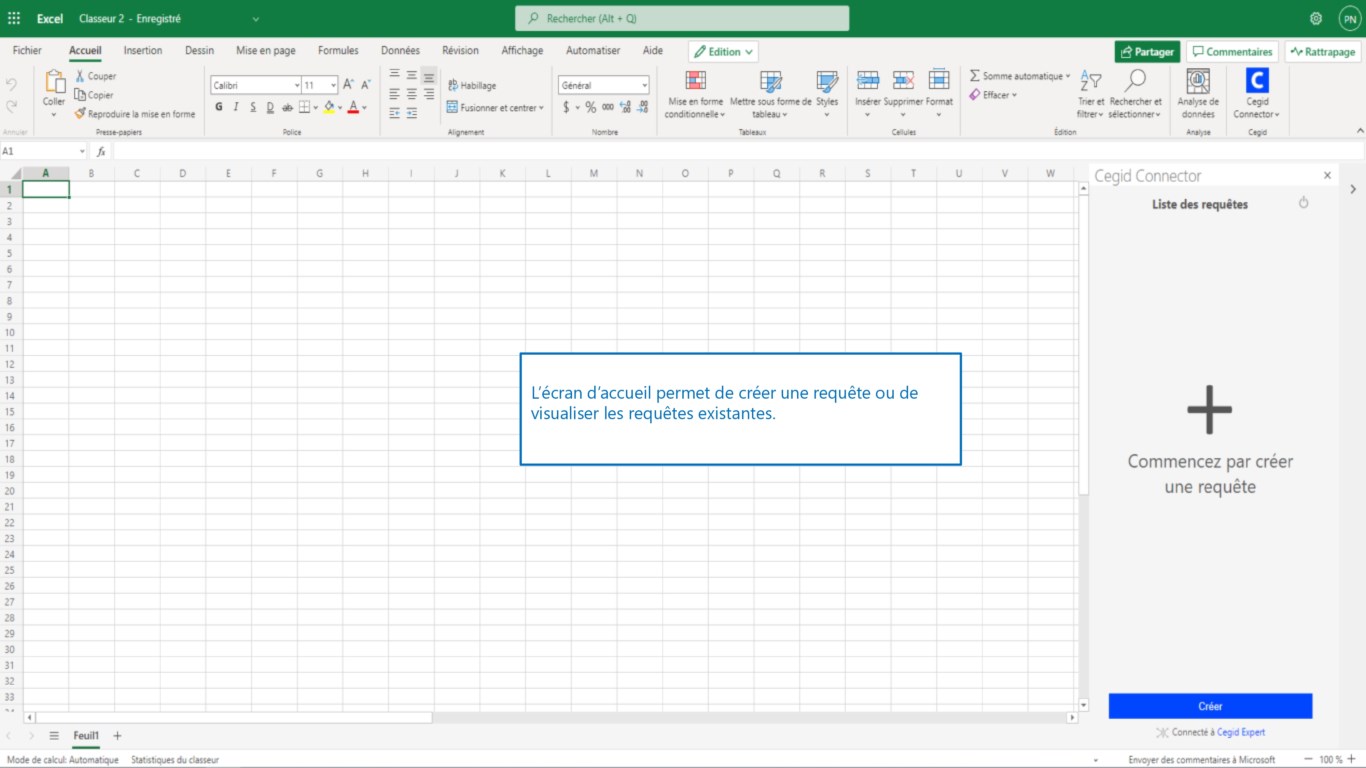Increase font size with the larger A icon
Viewport: 1366px width, 768px height.
348,85
